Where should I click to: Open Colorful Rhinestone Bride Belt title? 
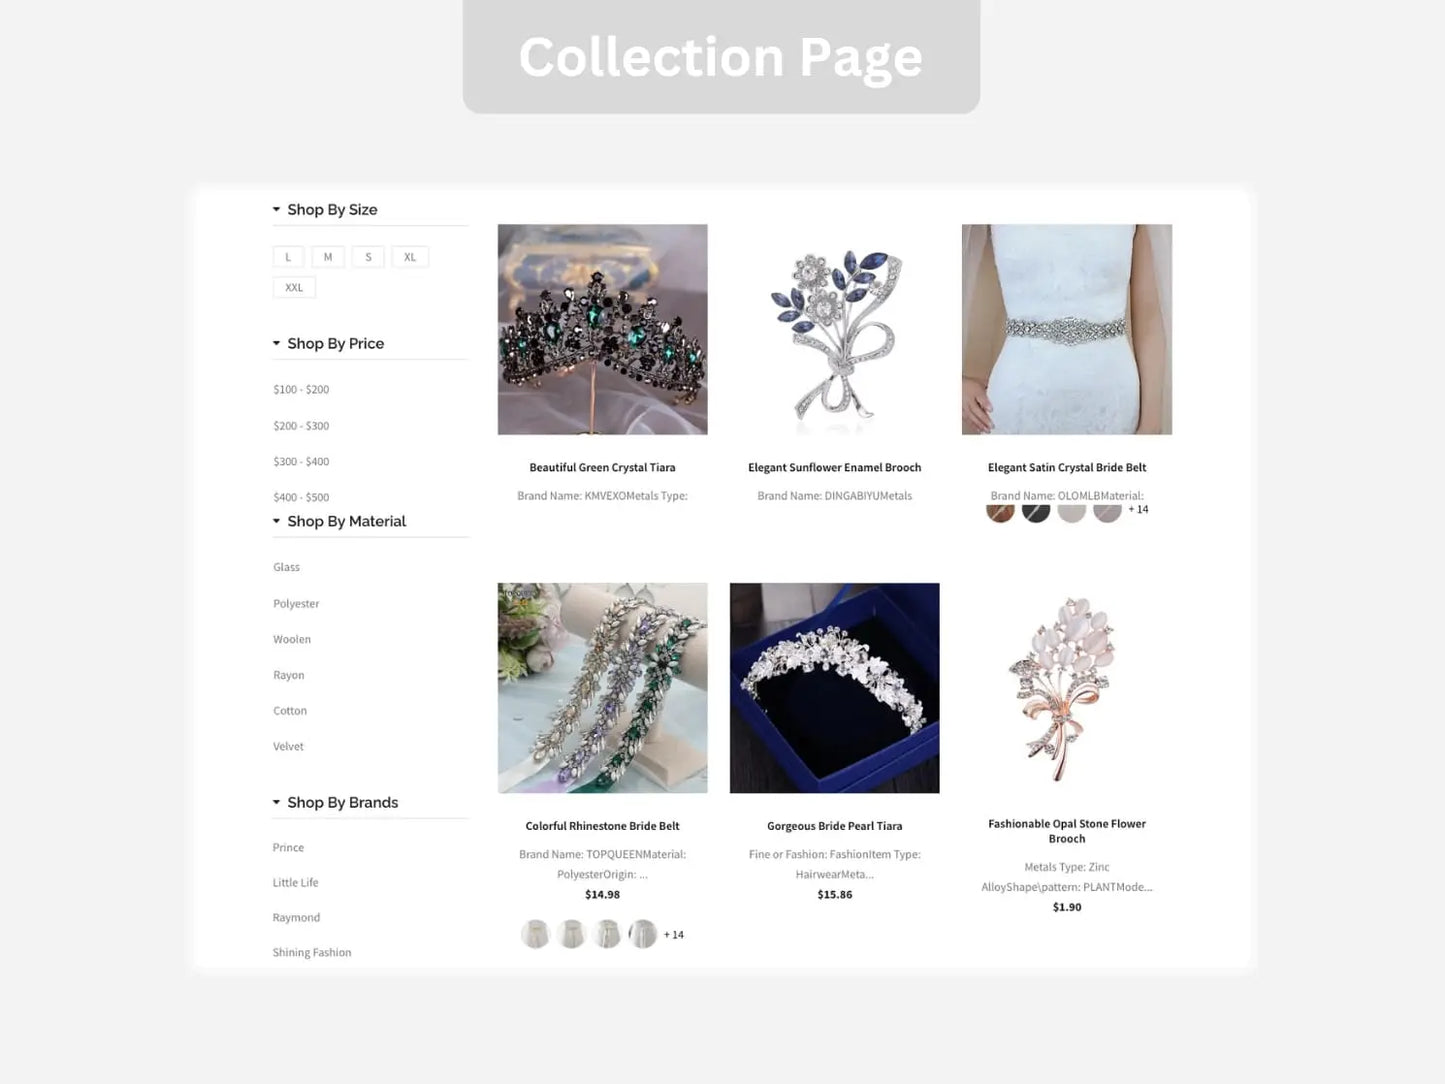point(603,826)
